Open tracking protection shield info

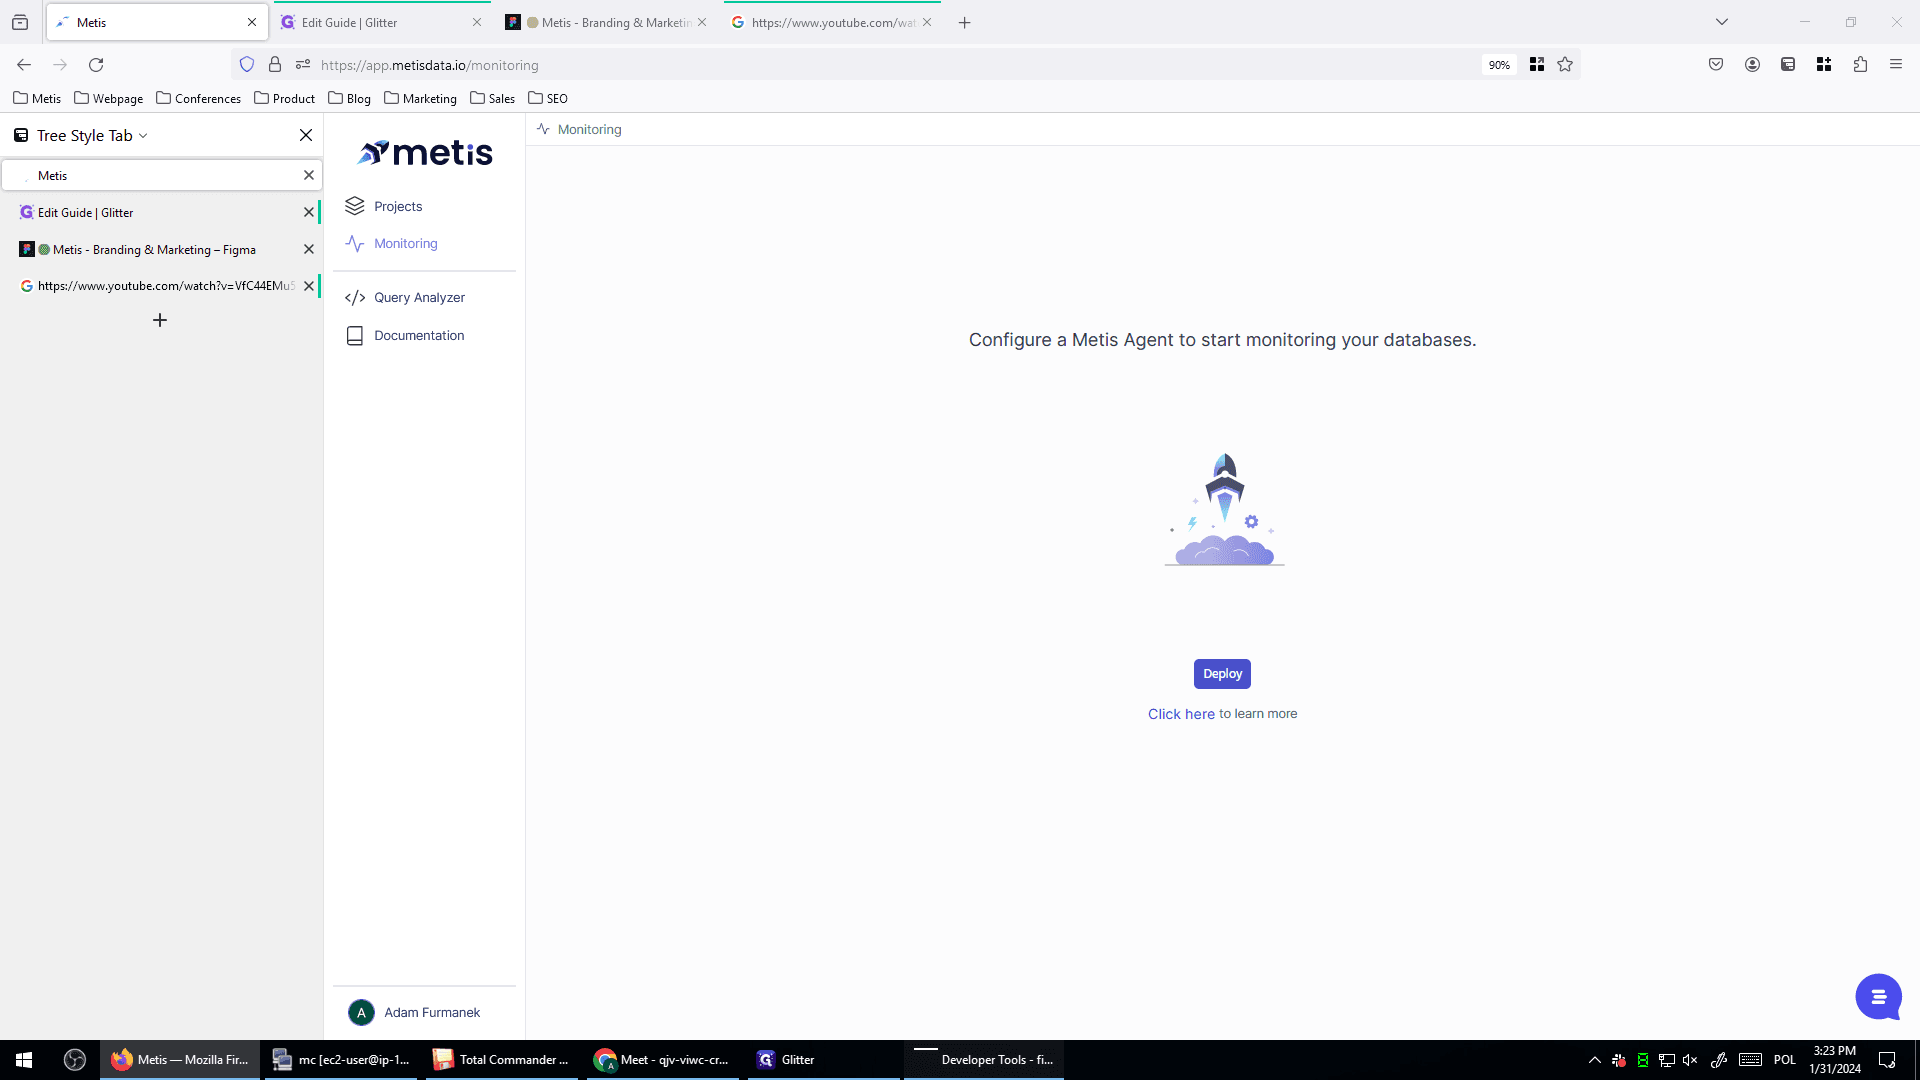click(247, 65)
